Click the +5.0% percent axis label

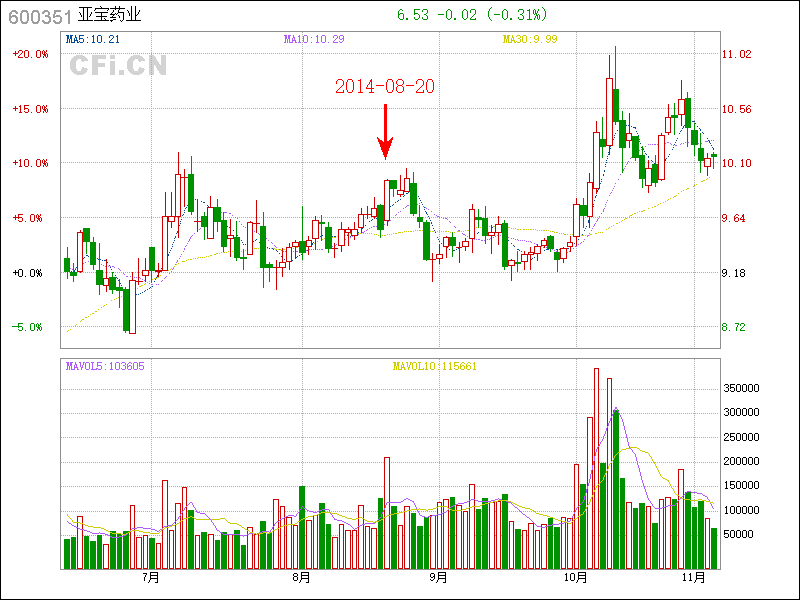click(x=28, y=218)
